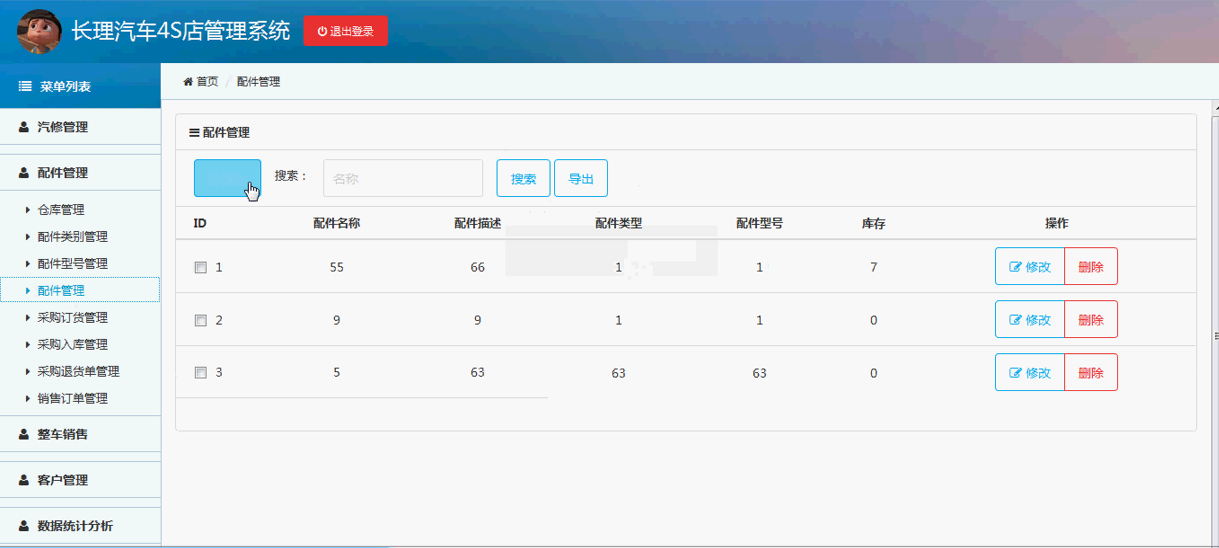Image resolution: width=1219 pixels, height=548 pixels.
Task: Click the user icon beside 客户管理
Action: (x=24, y=480)
